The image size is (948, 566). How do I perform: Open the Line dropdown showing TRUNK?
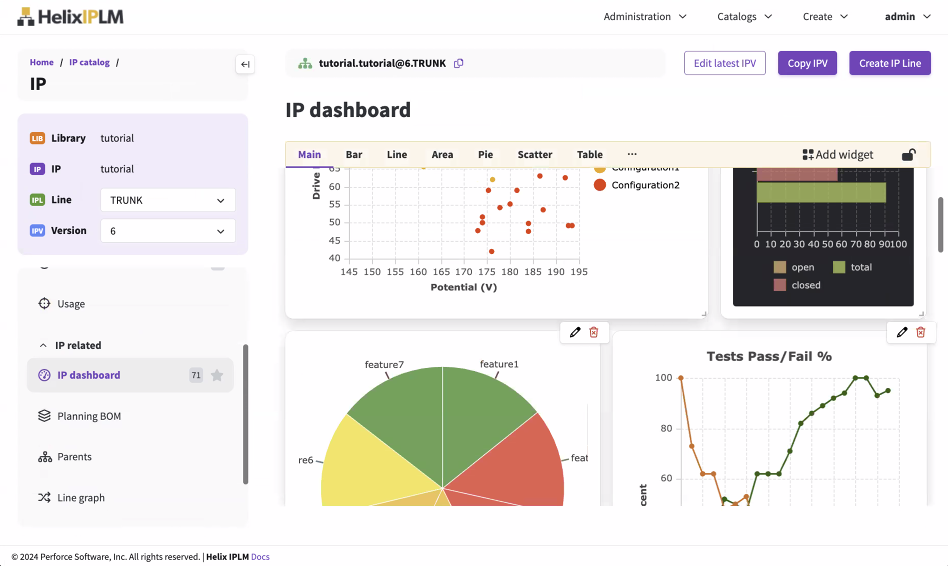pos(167,200)
